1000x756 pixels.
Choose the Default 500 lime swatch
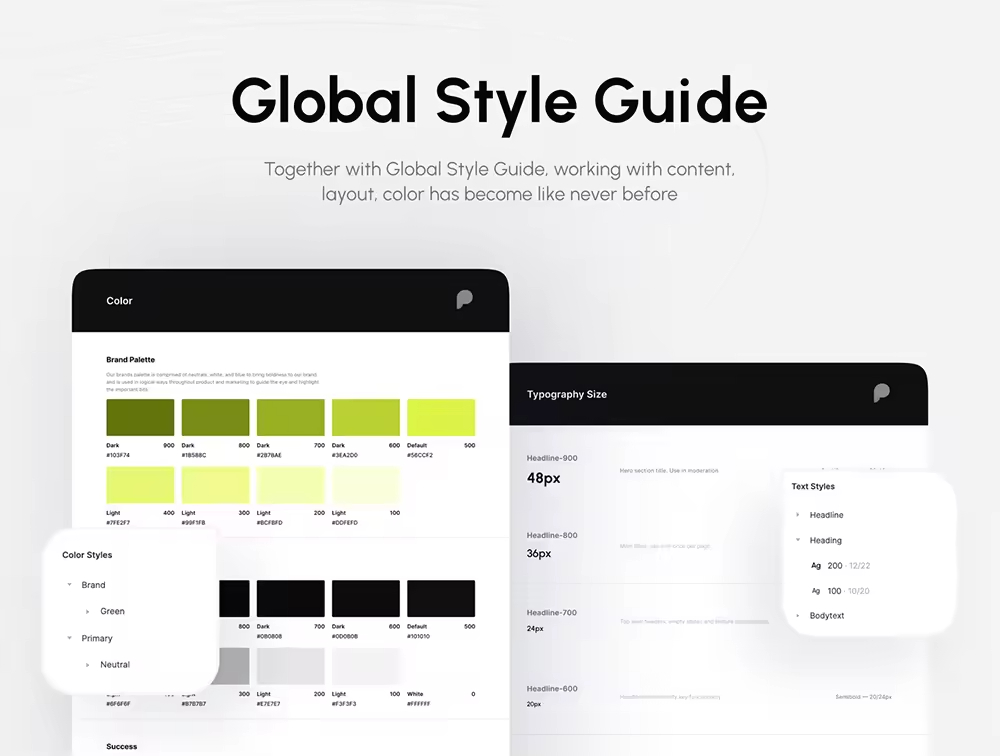[441, 417]
